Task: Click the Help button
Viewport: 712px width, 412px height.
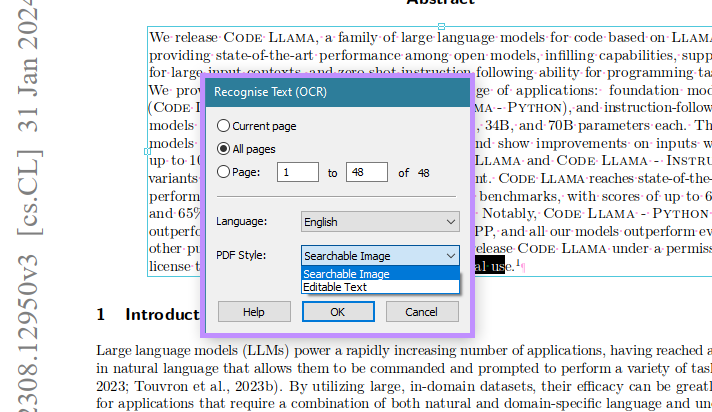Action: tap(254, 312)
